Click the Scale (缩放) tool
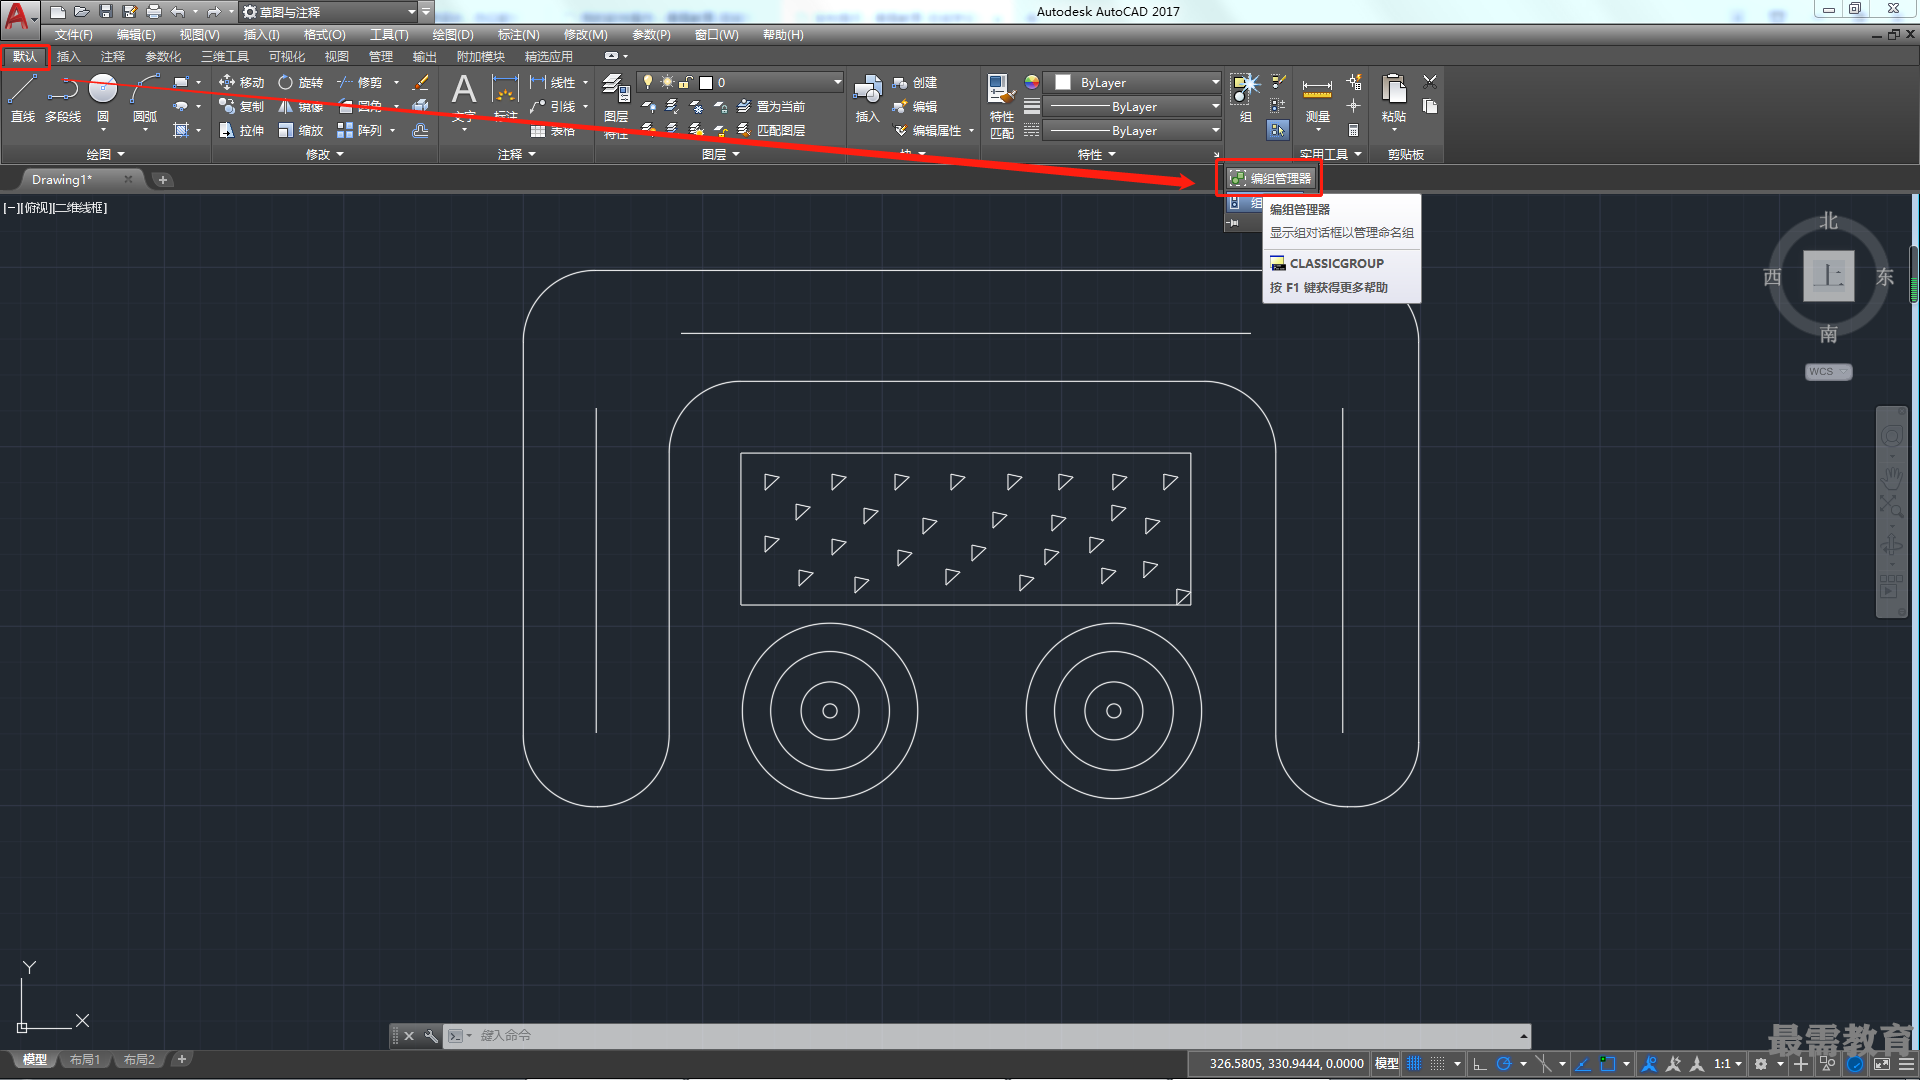 (x=301, y=130)
